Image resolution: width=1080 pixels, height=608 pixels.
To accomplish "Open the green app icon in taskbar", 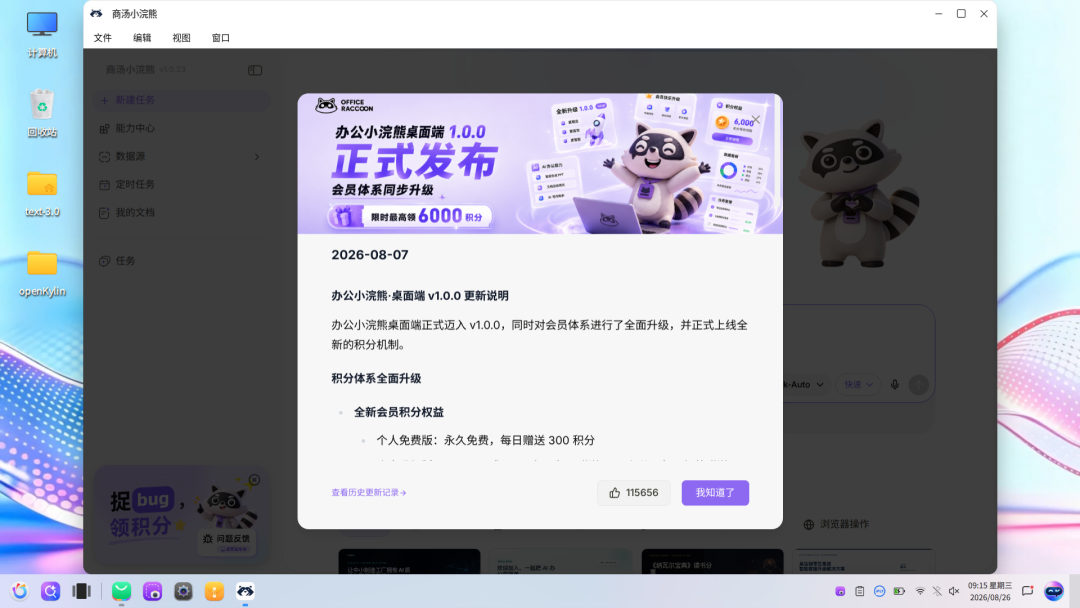I will 121,591.
